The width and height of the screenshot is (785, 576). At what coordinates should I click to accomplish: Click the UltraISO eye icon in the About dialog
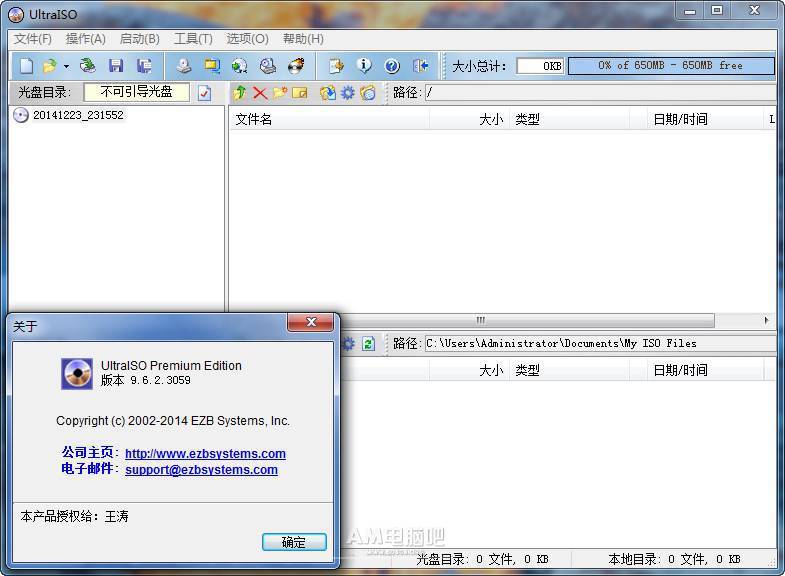[77, 374]
